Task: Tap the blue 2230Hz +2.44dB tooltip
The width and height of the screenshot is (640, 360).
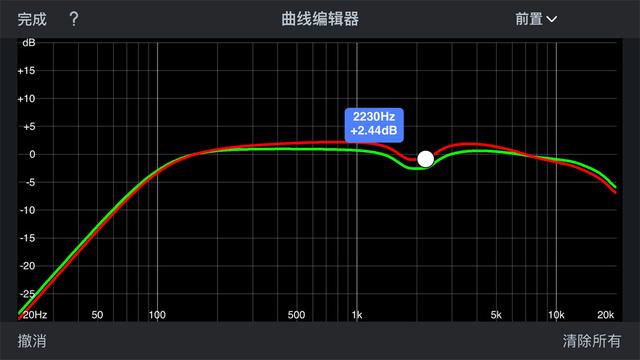Action: pos(374,125)
